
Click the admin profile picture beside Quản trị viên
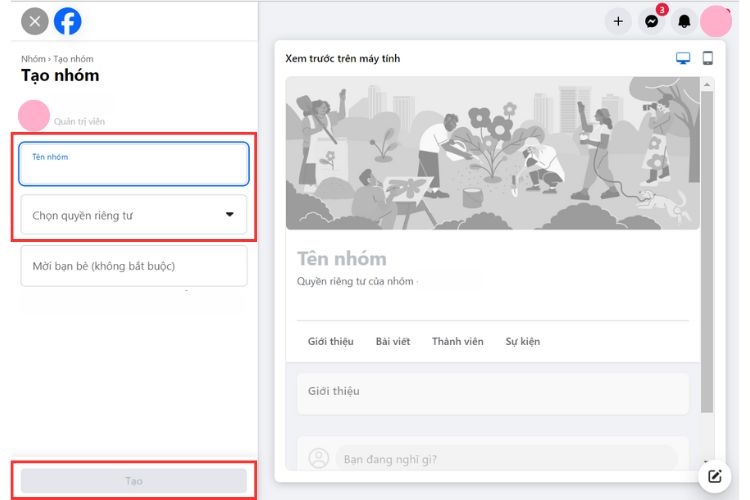point(34,115)
